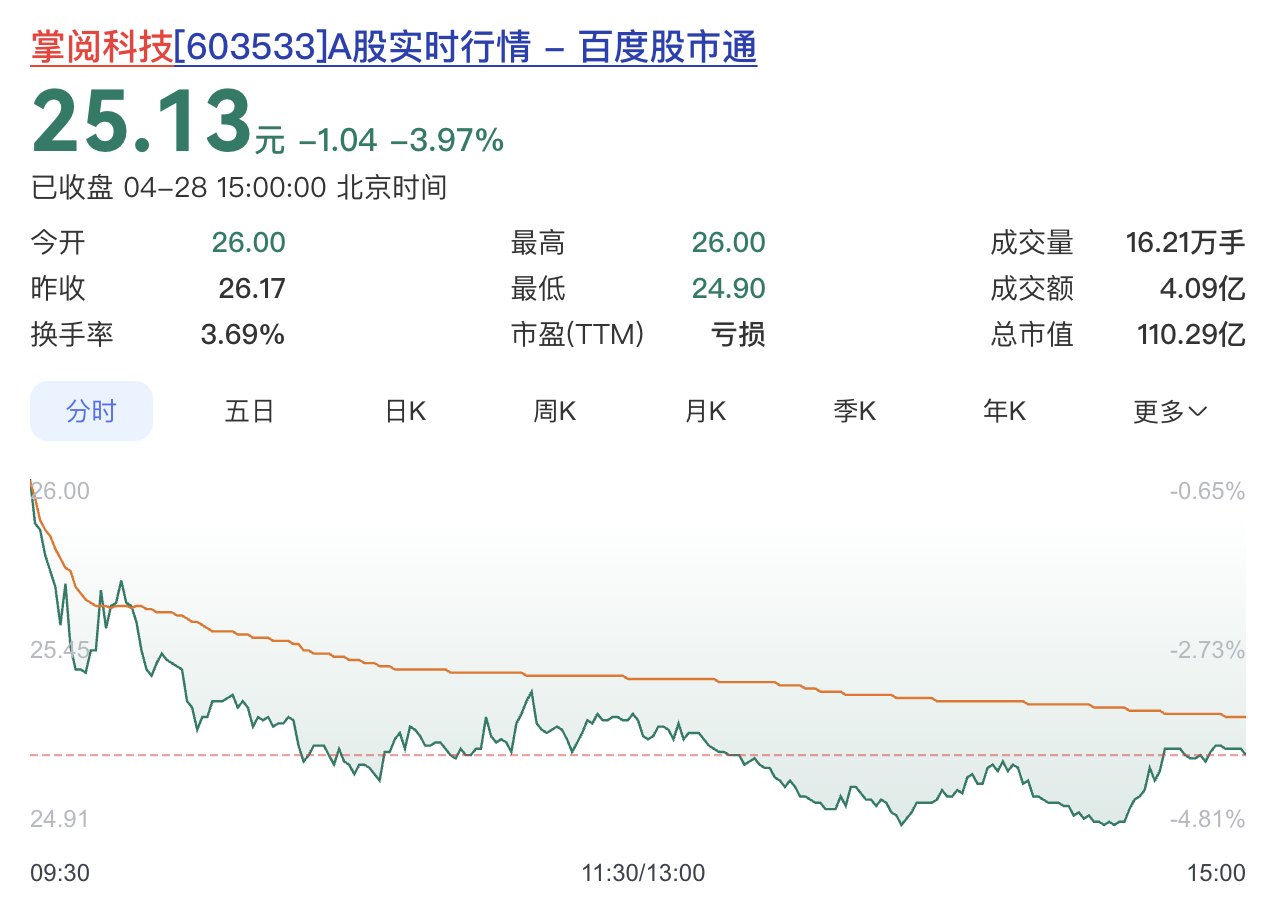Select the highlighted 分时 tab
This screenshot has height=906, width=1278.
[x=91, y=410]
